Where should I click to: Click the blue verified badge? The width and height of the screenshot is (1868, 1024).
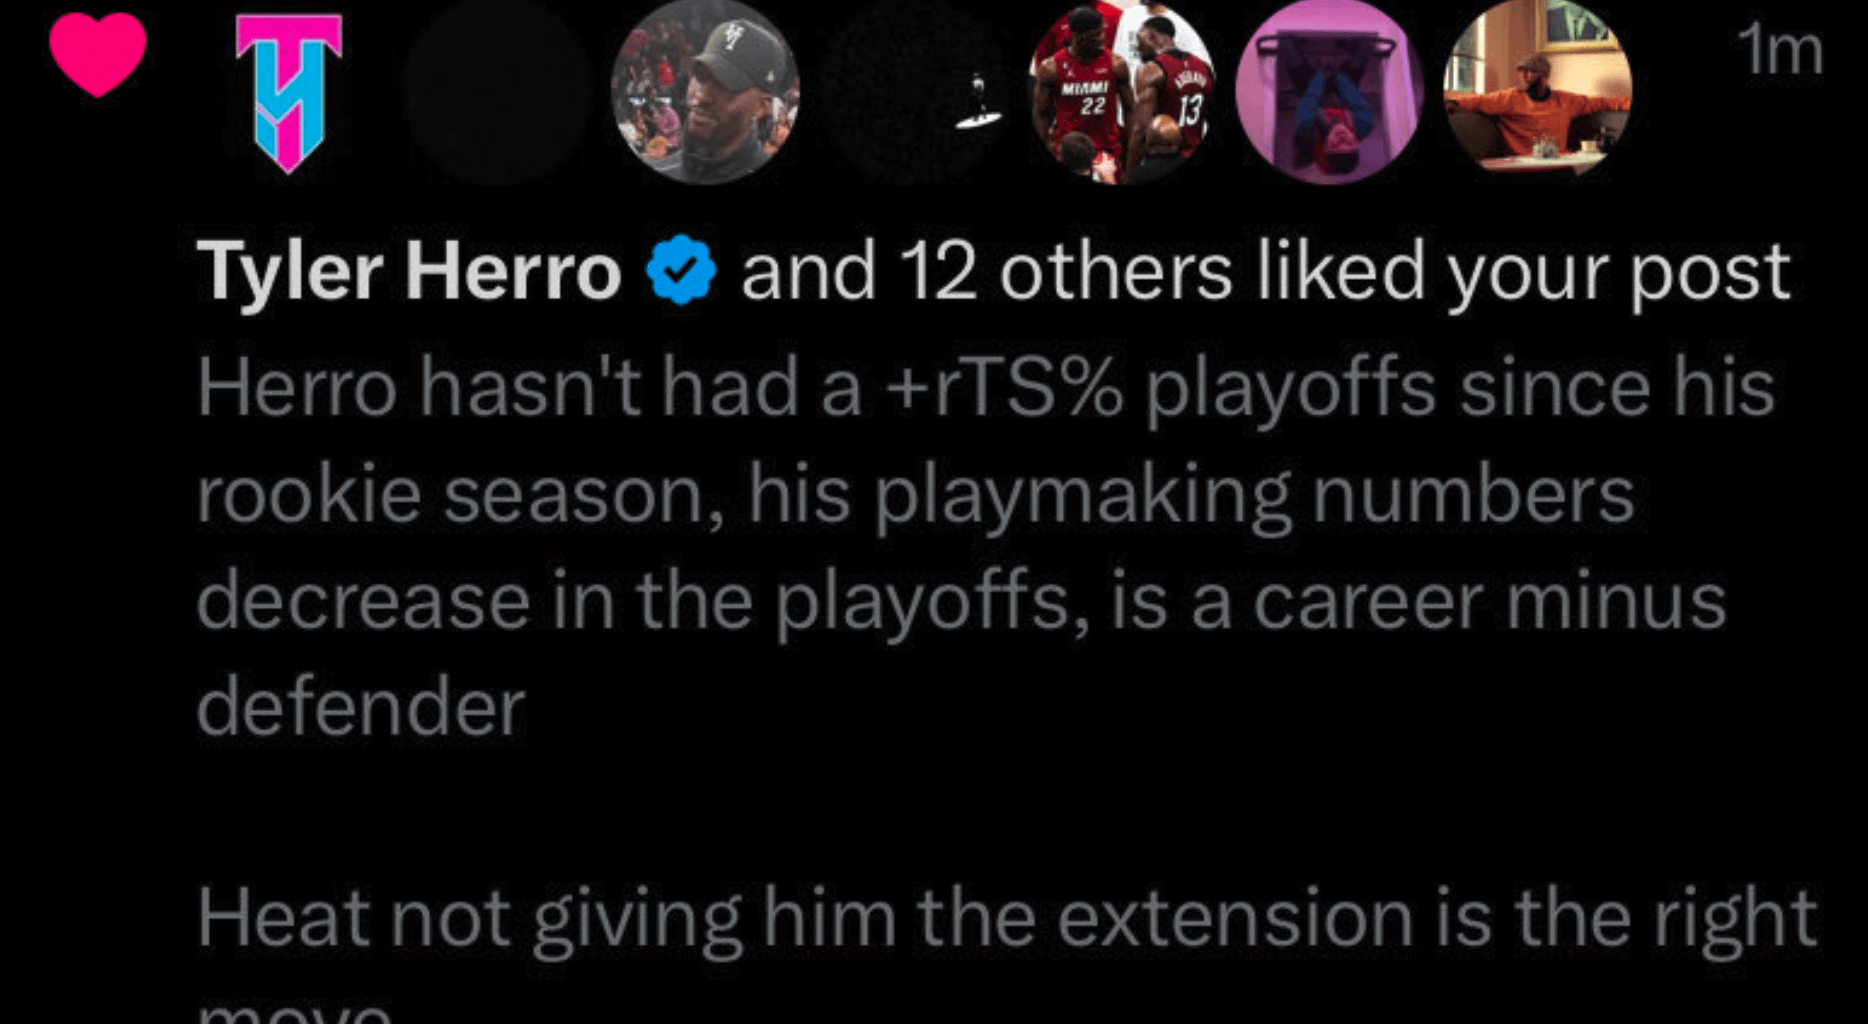[x=681, y=271]
